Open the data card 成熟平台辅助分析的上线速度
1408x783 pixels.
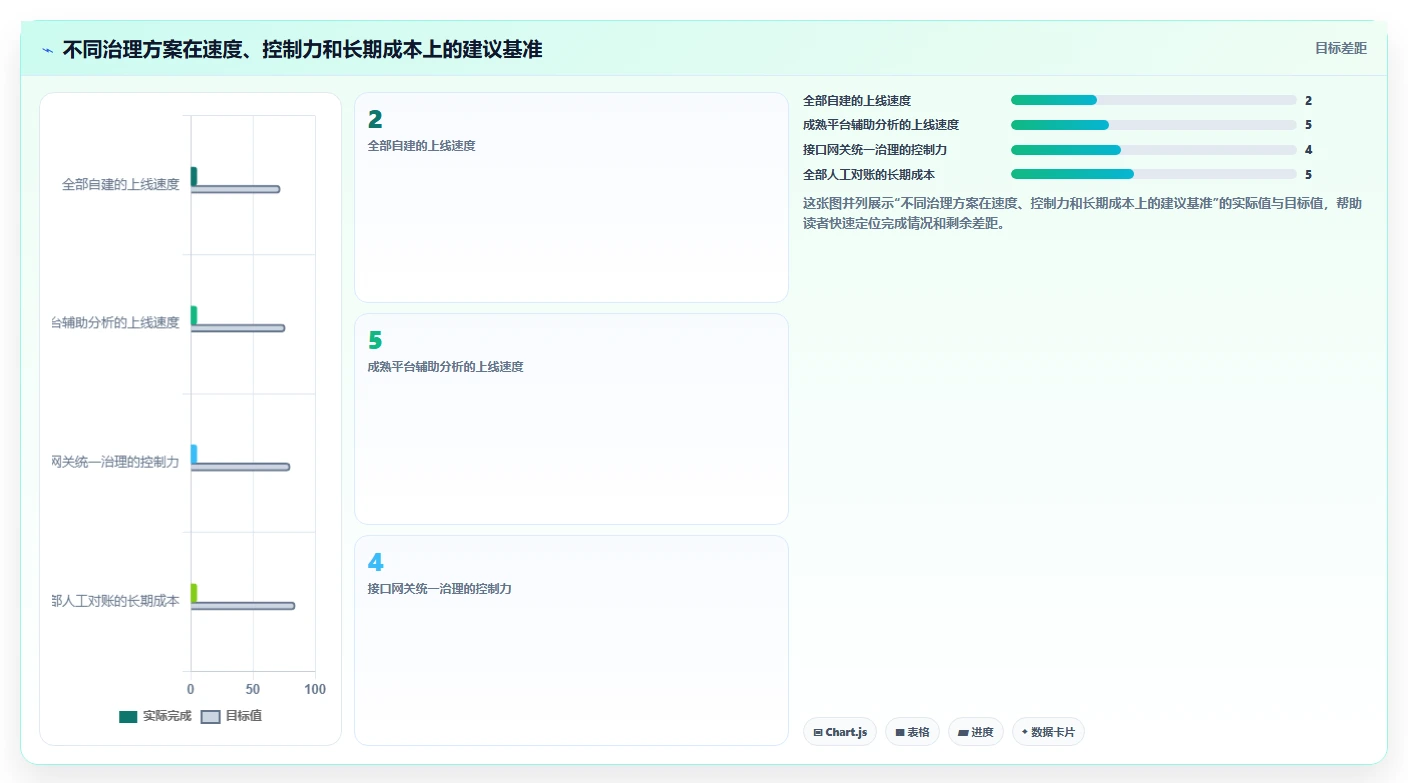click(571, 419)
